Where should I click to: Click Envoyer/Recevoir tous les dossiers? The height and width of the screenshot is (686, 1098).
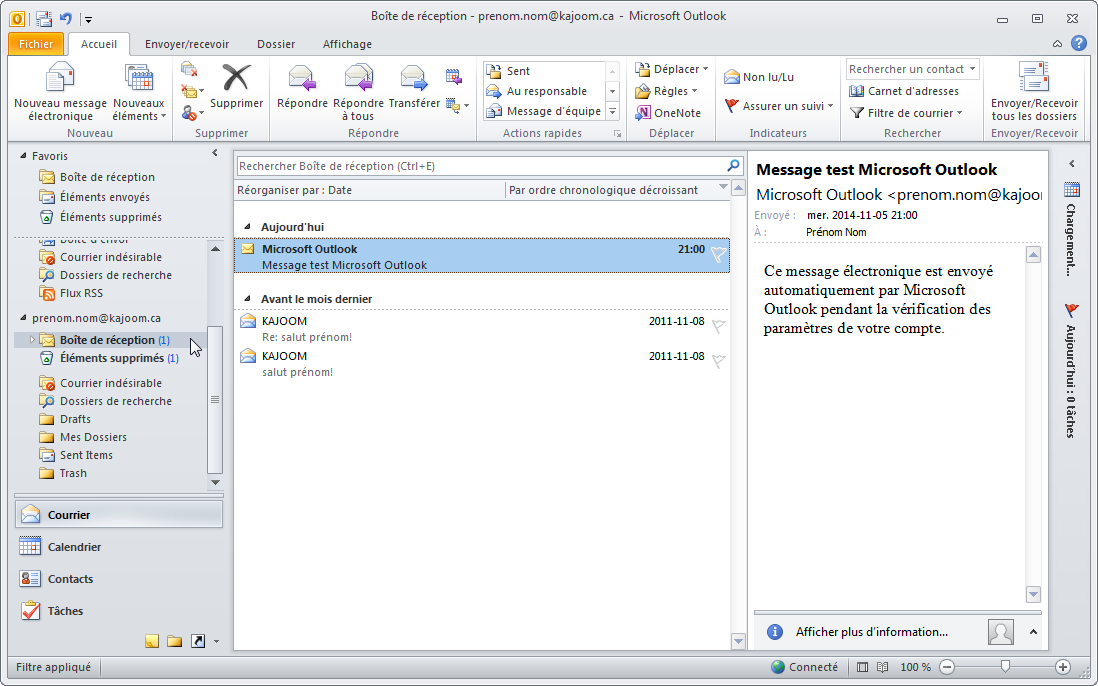1034,92
